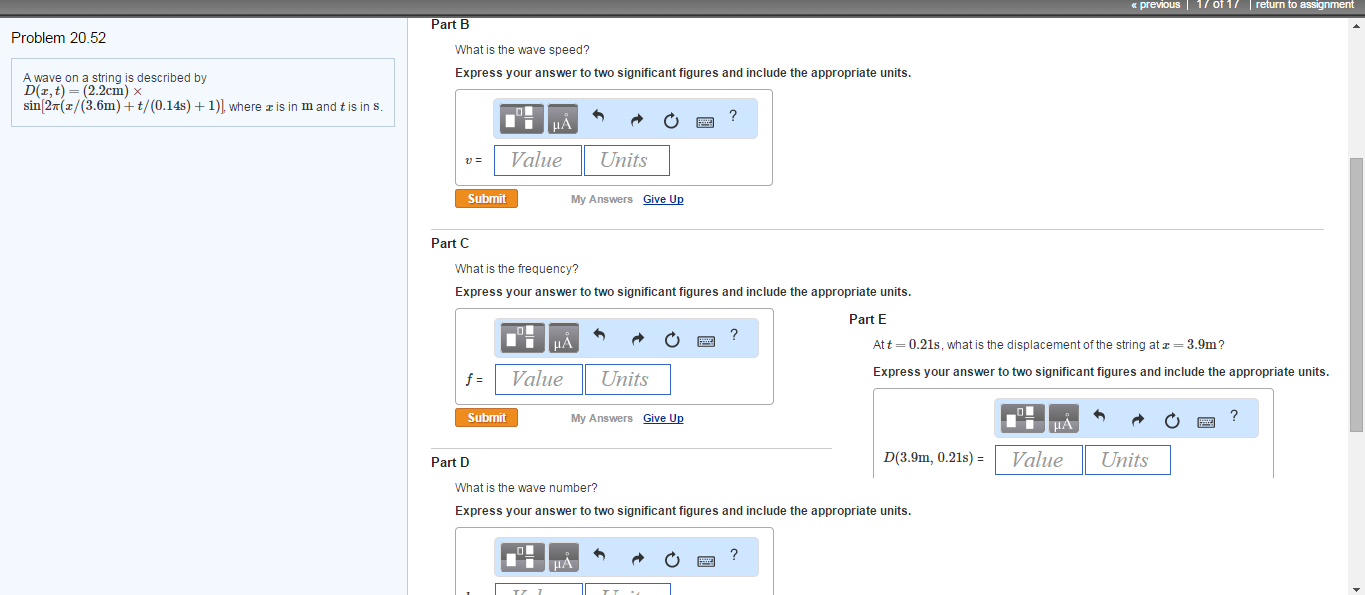
Task: Redo the entry in Part C answer box
Action: point(637,338)
